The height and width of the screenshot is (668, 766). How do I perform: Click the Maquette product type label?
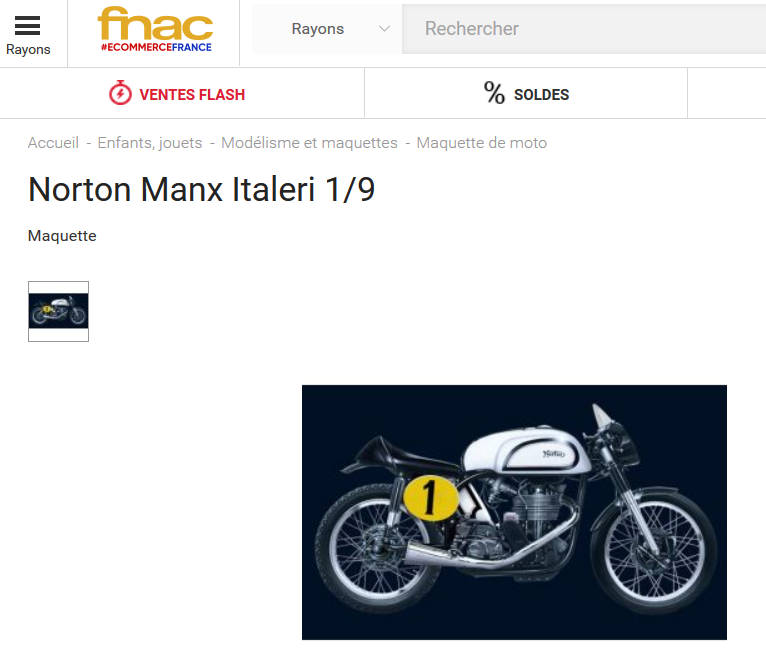tap(62, 236)
